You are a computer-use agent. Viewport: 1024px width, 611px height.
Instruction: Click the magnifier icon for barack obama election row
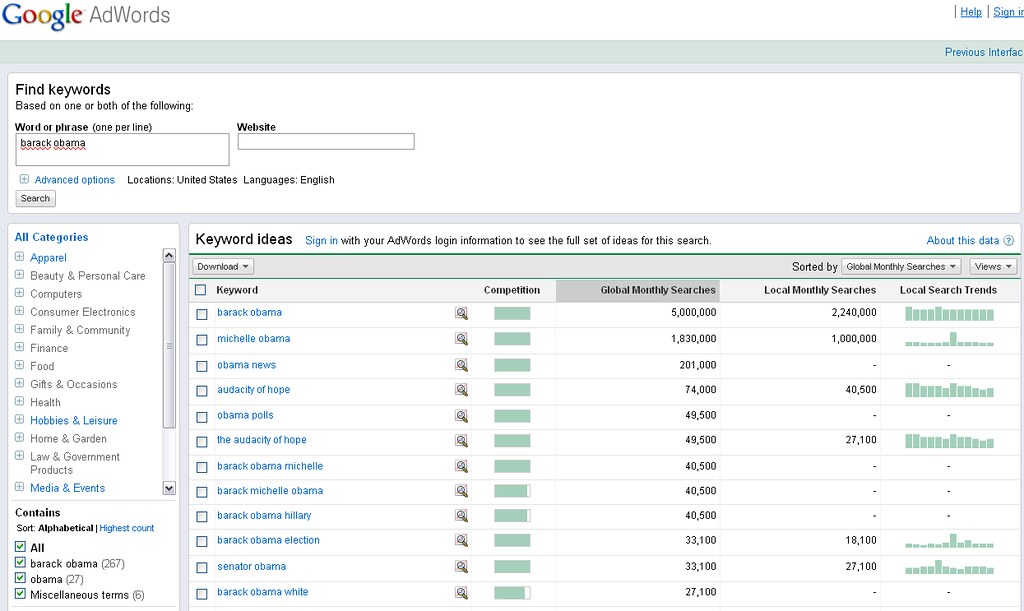pyautogui.click(x=462, y=540)
